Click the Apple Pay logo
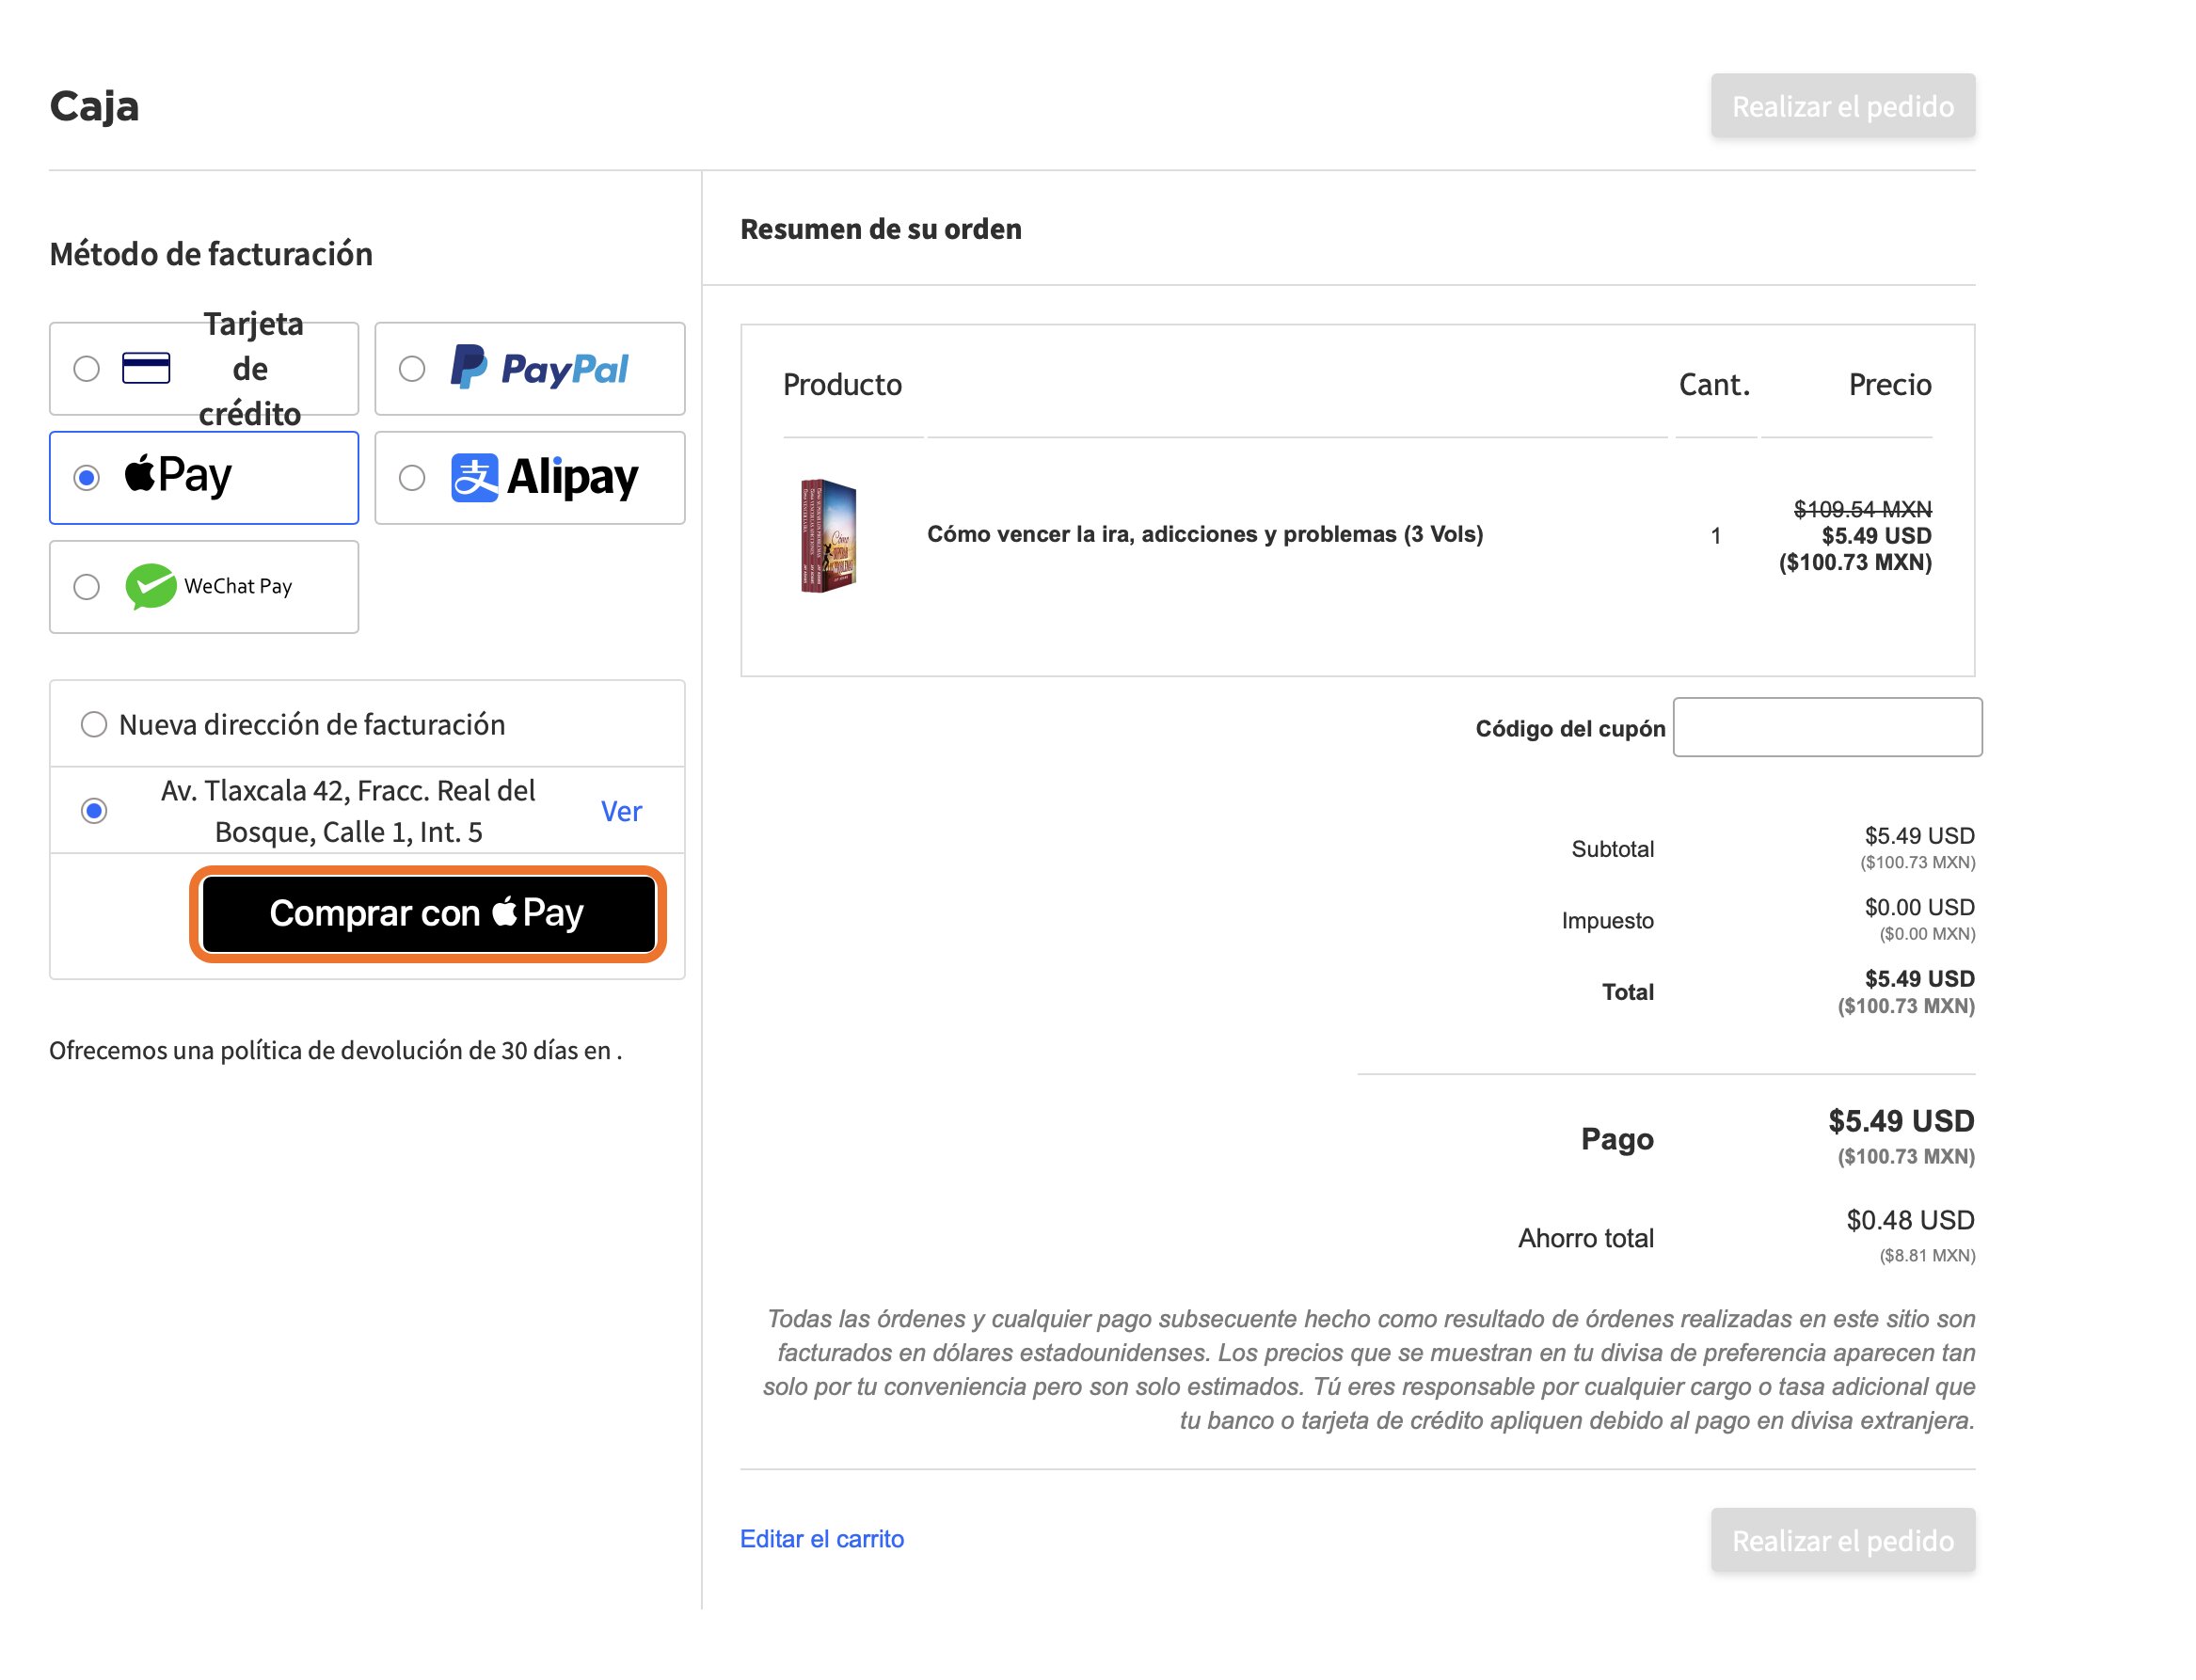The image size is (2196, 1680). (178, 477)
